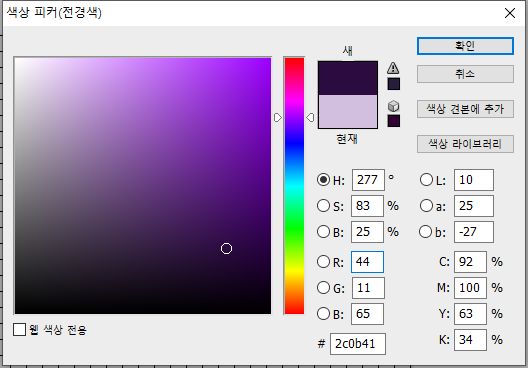Click the vertical hue slider bar
528x368 pixels.
point(294,186)
